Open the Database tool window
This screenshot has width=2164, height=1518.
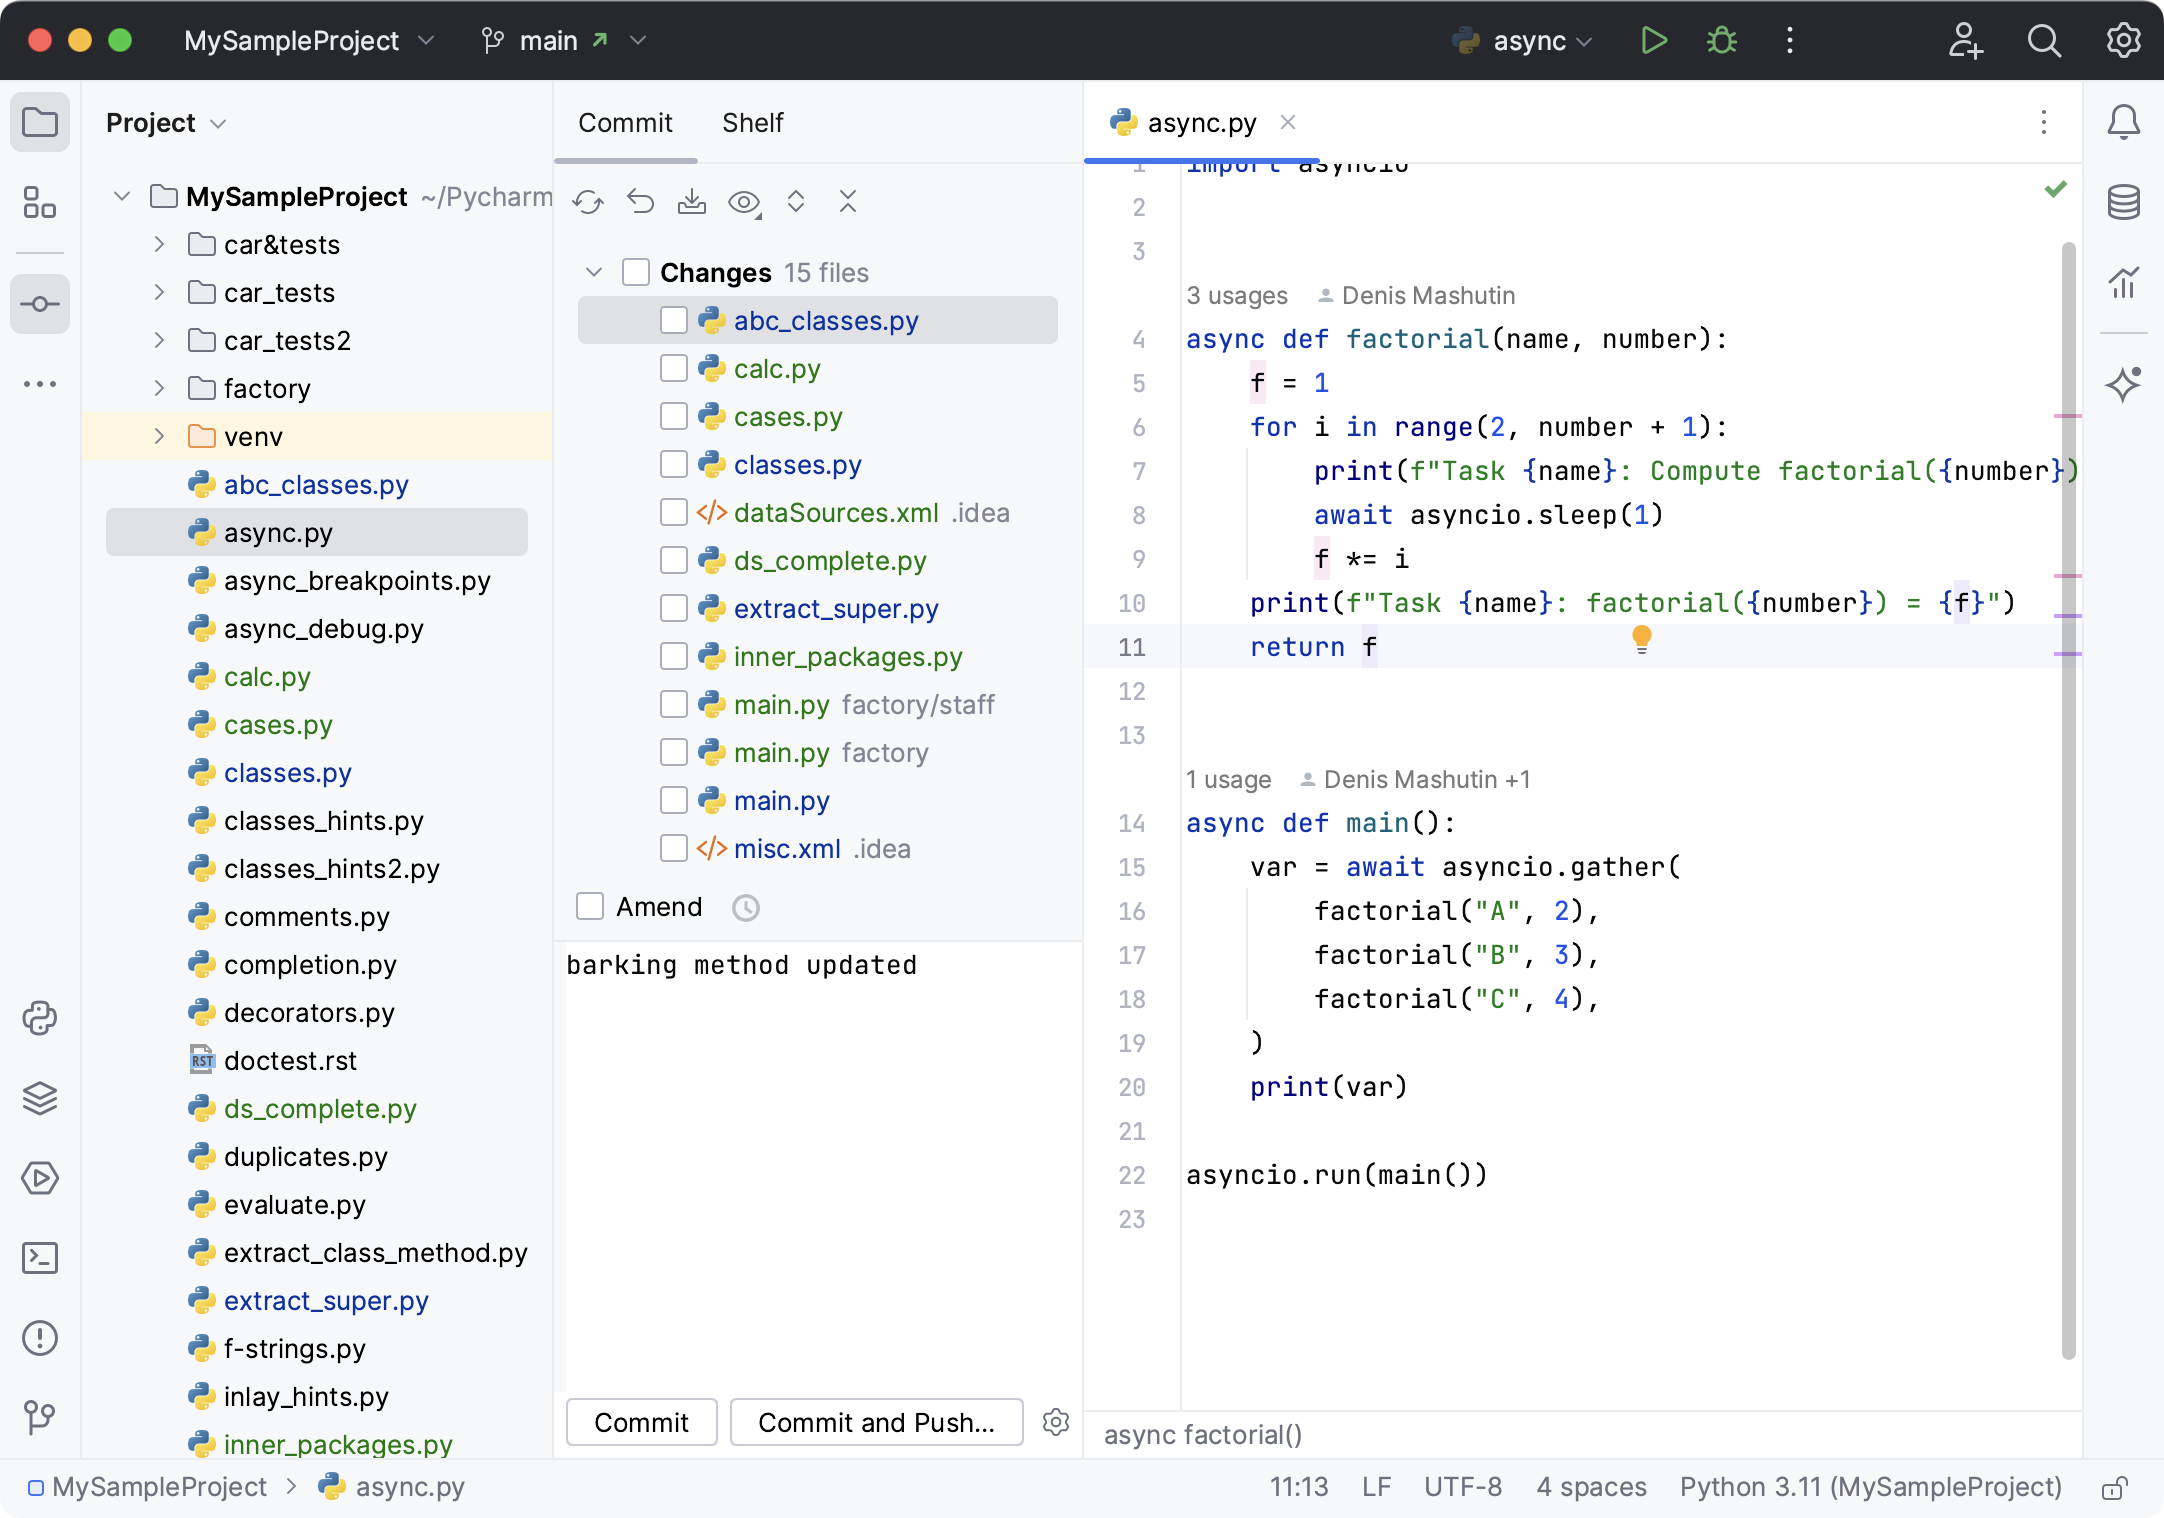[x=2123, y=202]
